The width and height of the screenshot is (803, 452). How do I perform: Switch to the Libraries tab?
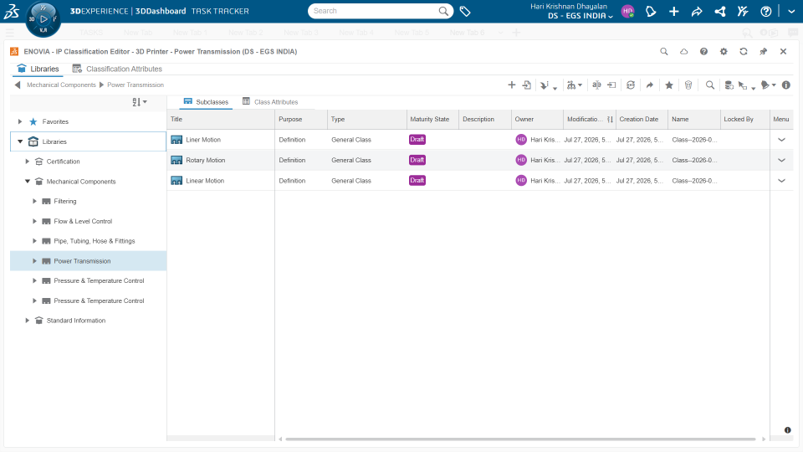tap(38, 69)
